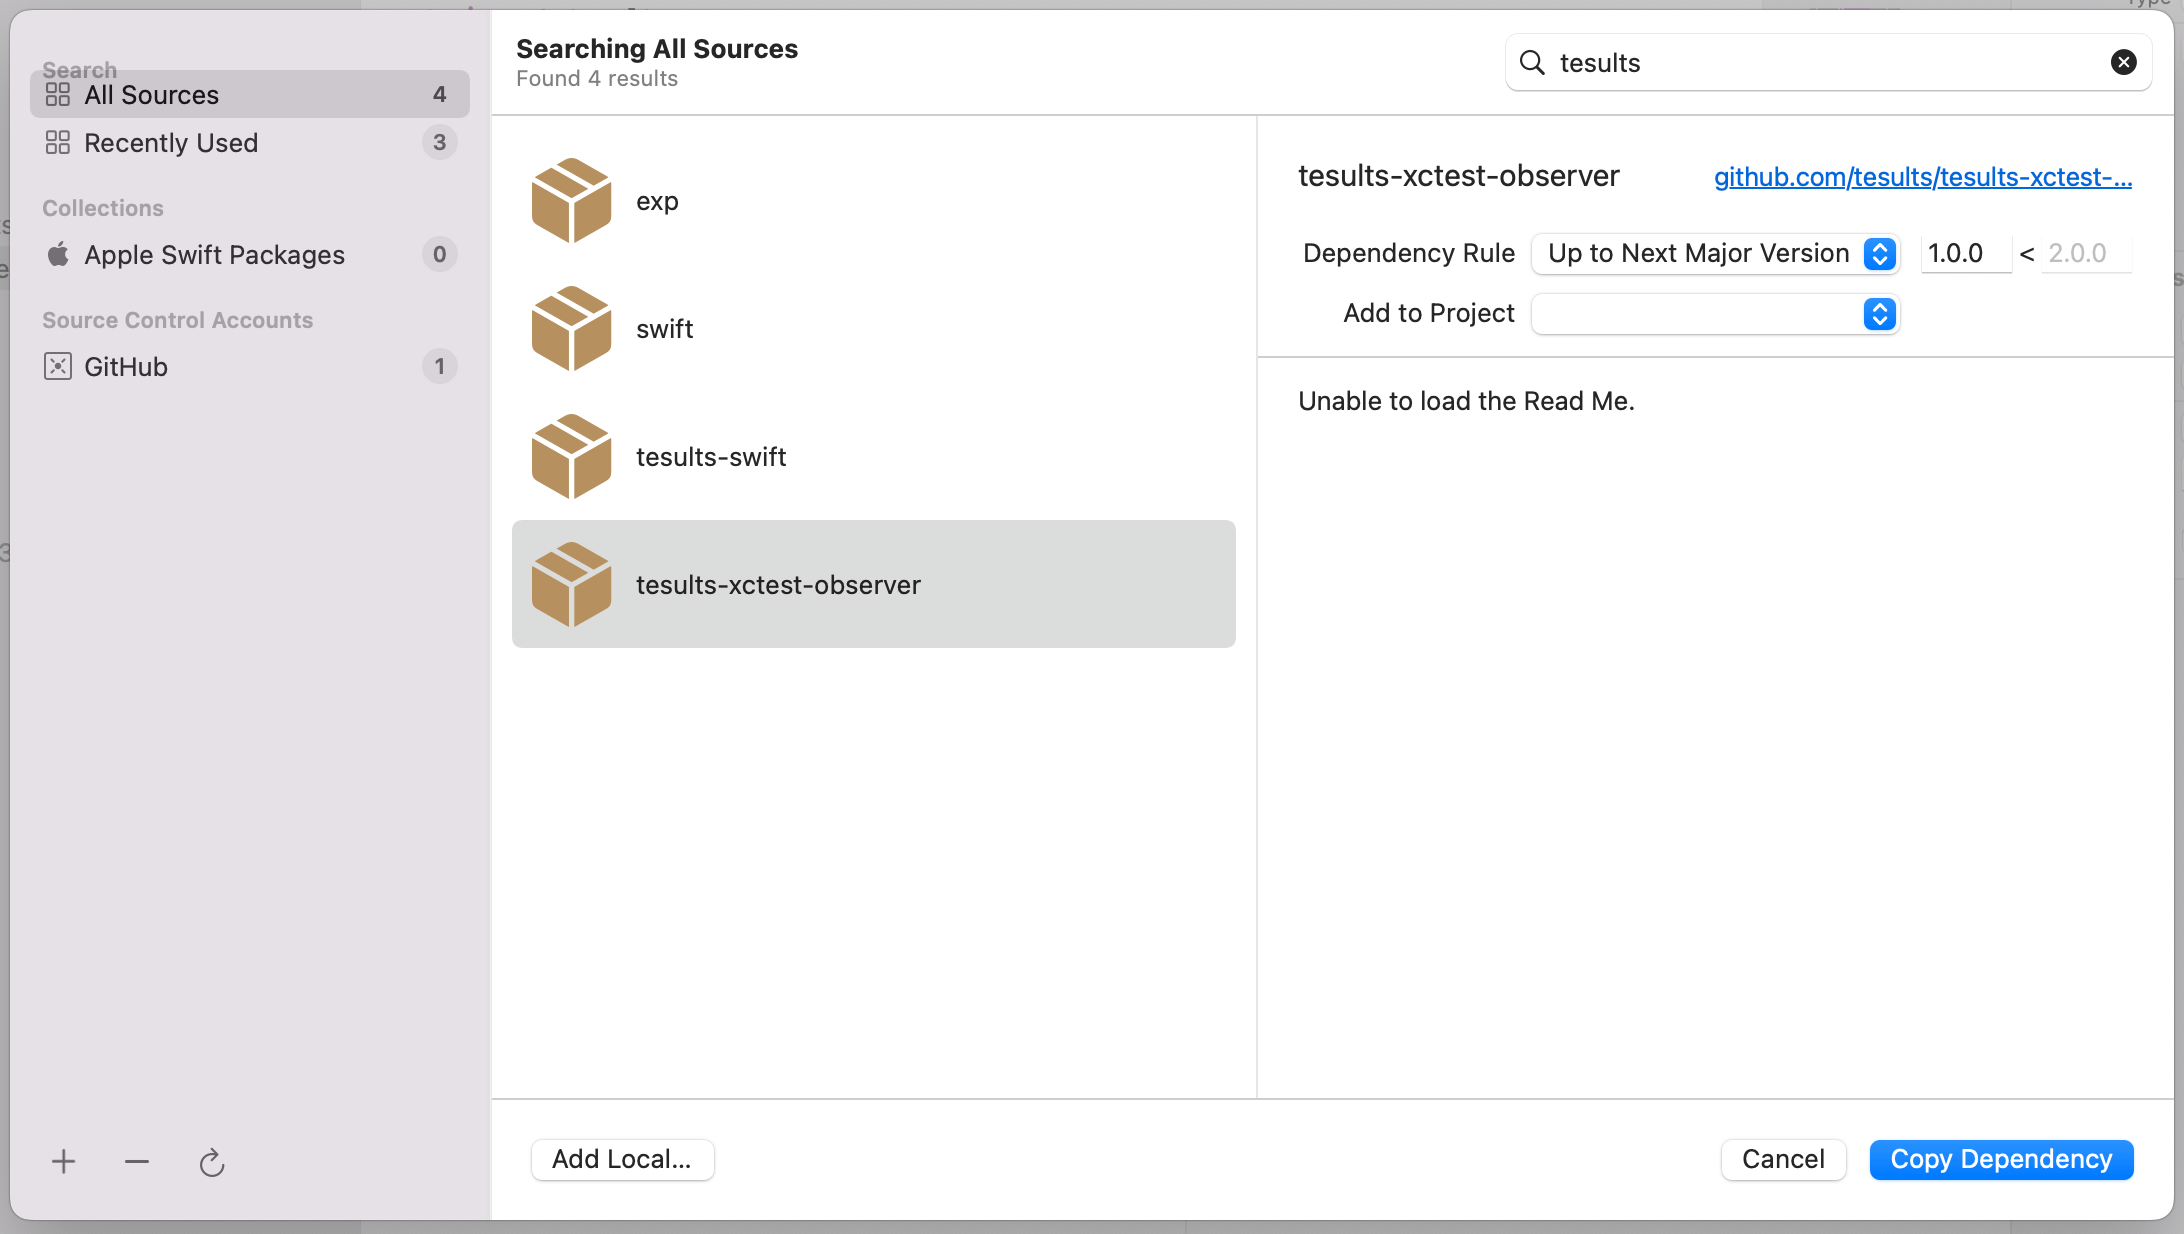
Task: Click the Apple logo icon beside Swift Packages
Action: [x=58, y=254]
